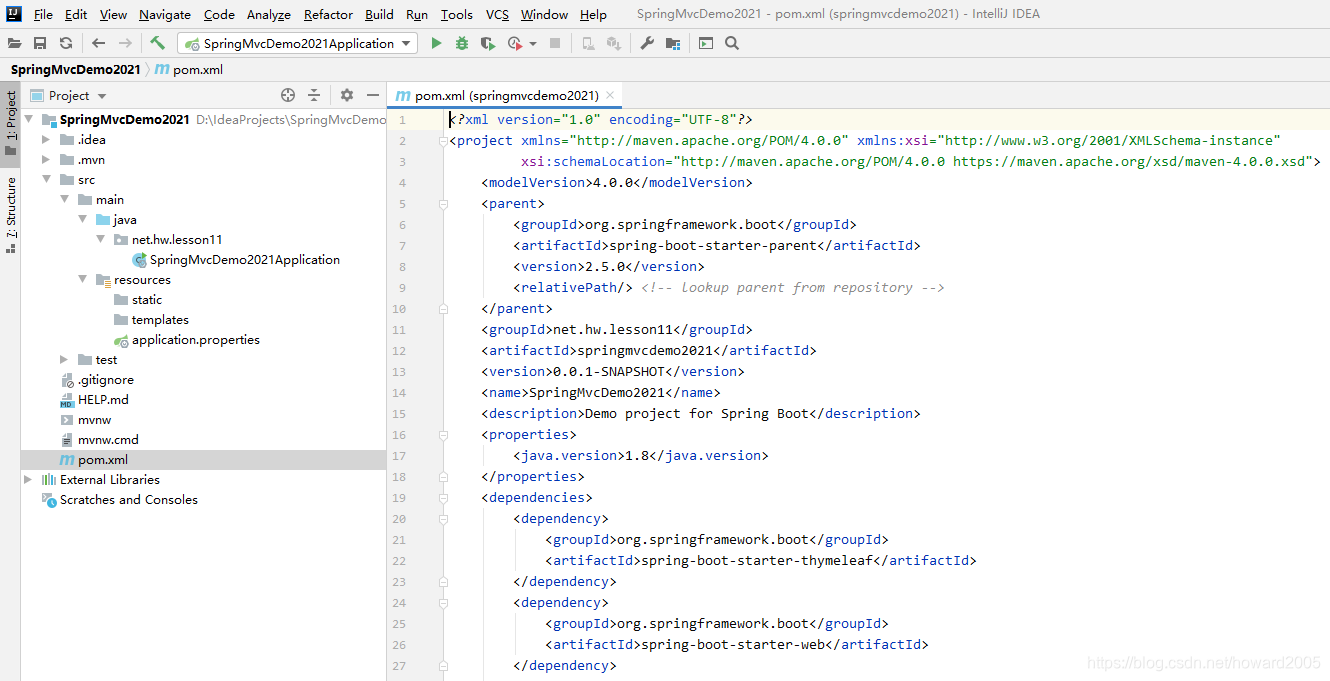The image size is (1330, 681).
Task: Expand the test folder
Action: tap(64, 359)
